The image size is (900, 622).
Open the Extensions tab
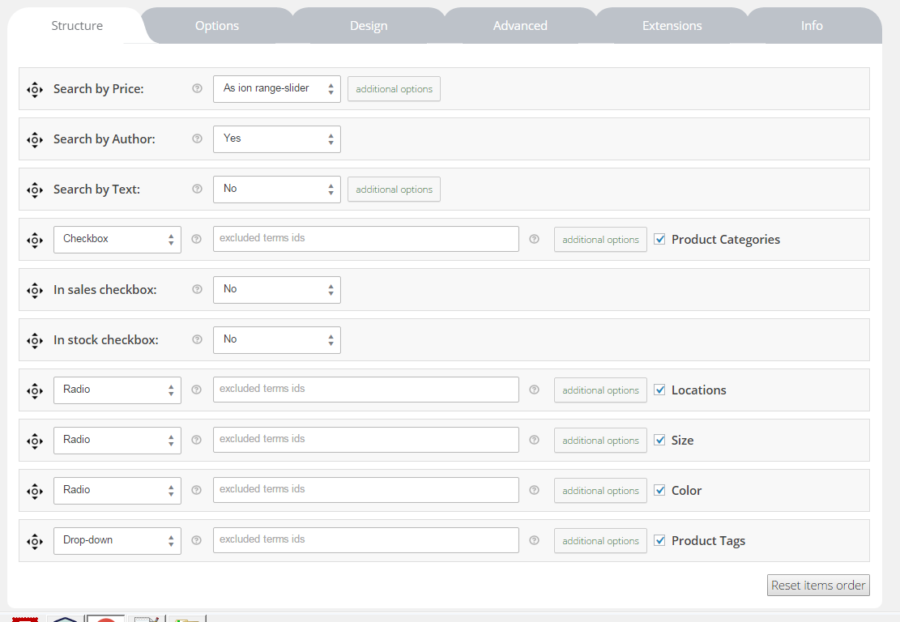[671, 25]
